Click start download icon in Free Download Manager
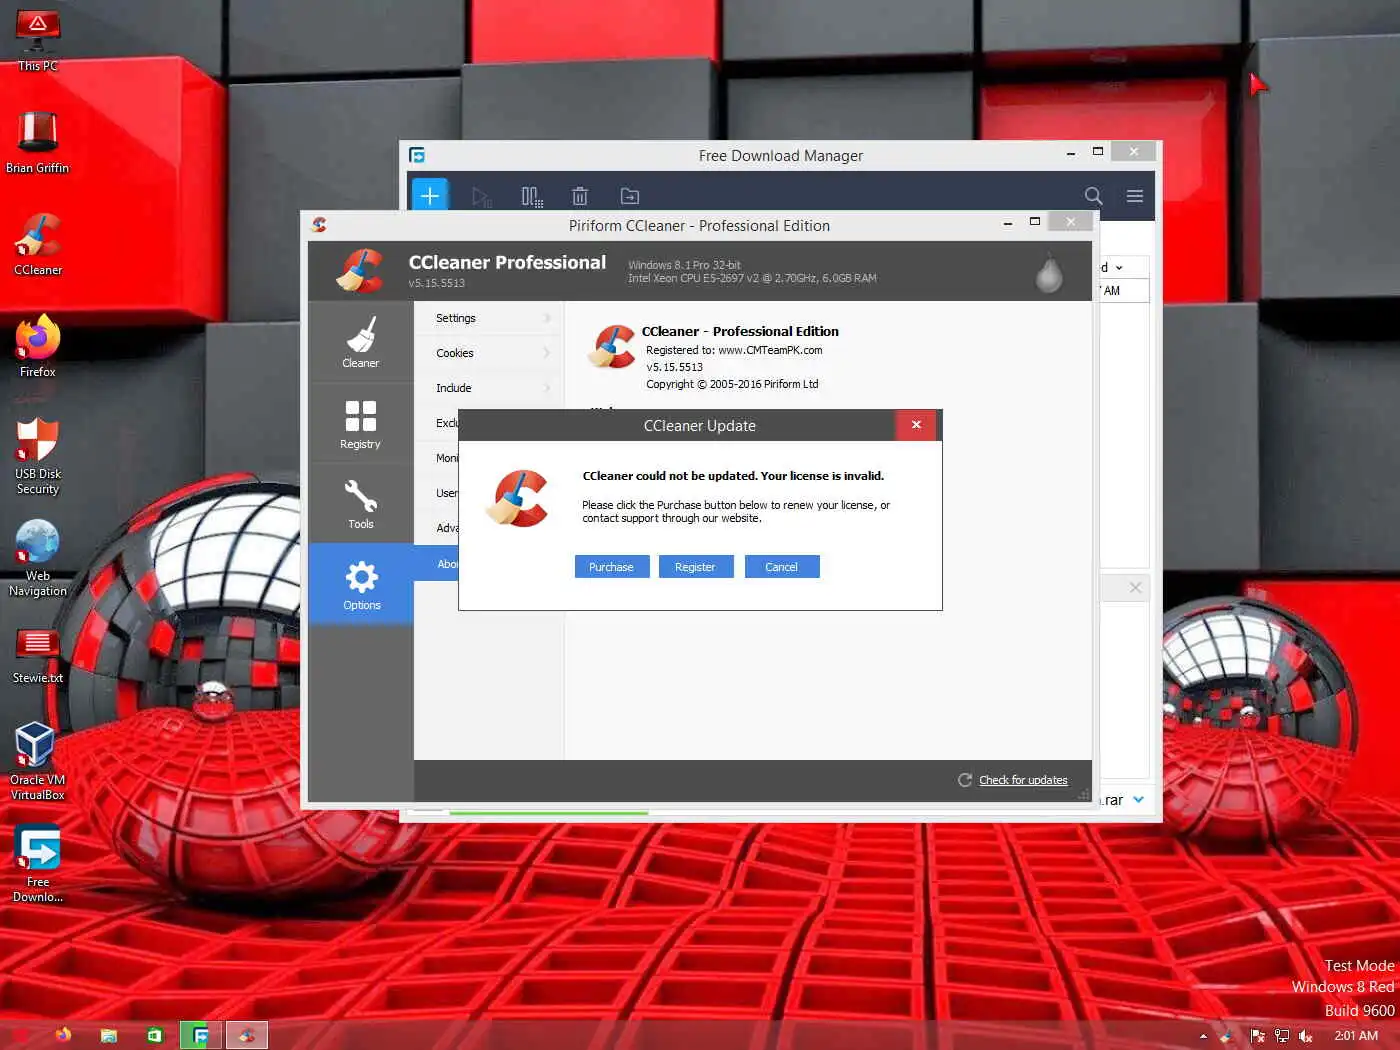1400x1050 pixels. click(481, 196)
